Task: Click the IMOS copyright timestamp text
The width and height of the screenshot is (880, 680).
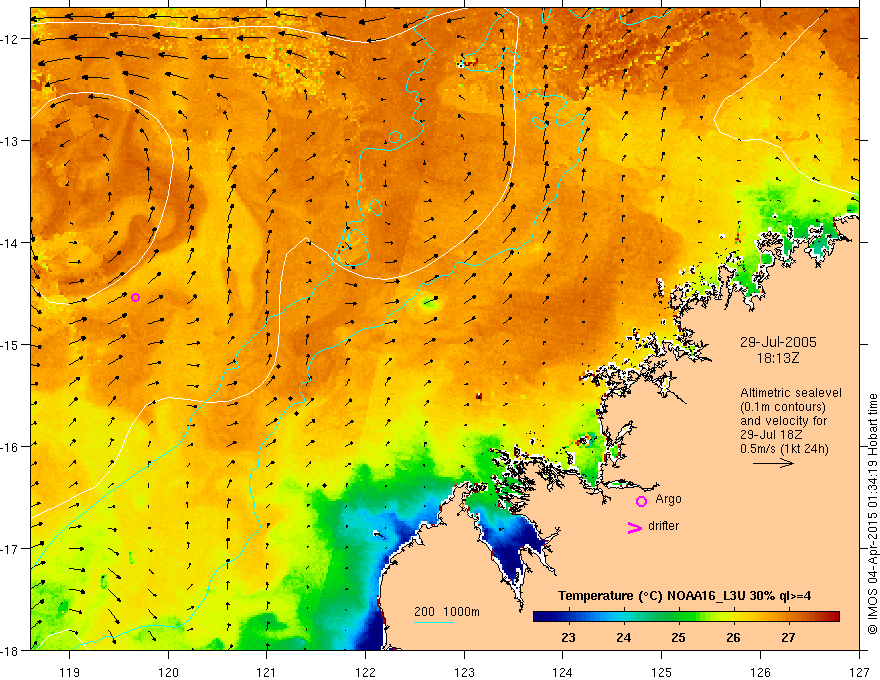Action: click(x=872, y=515)
